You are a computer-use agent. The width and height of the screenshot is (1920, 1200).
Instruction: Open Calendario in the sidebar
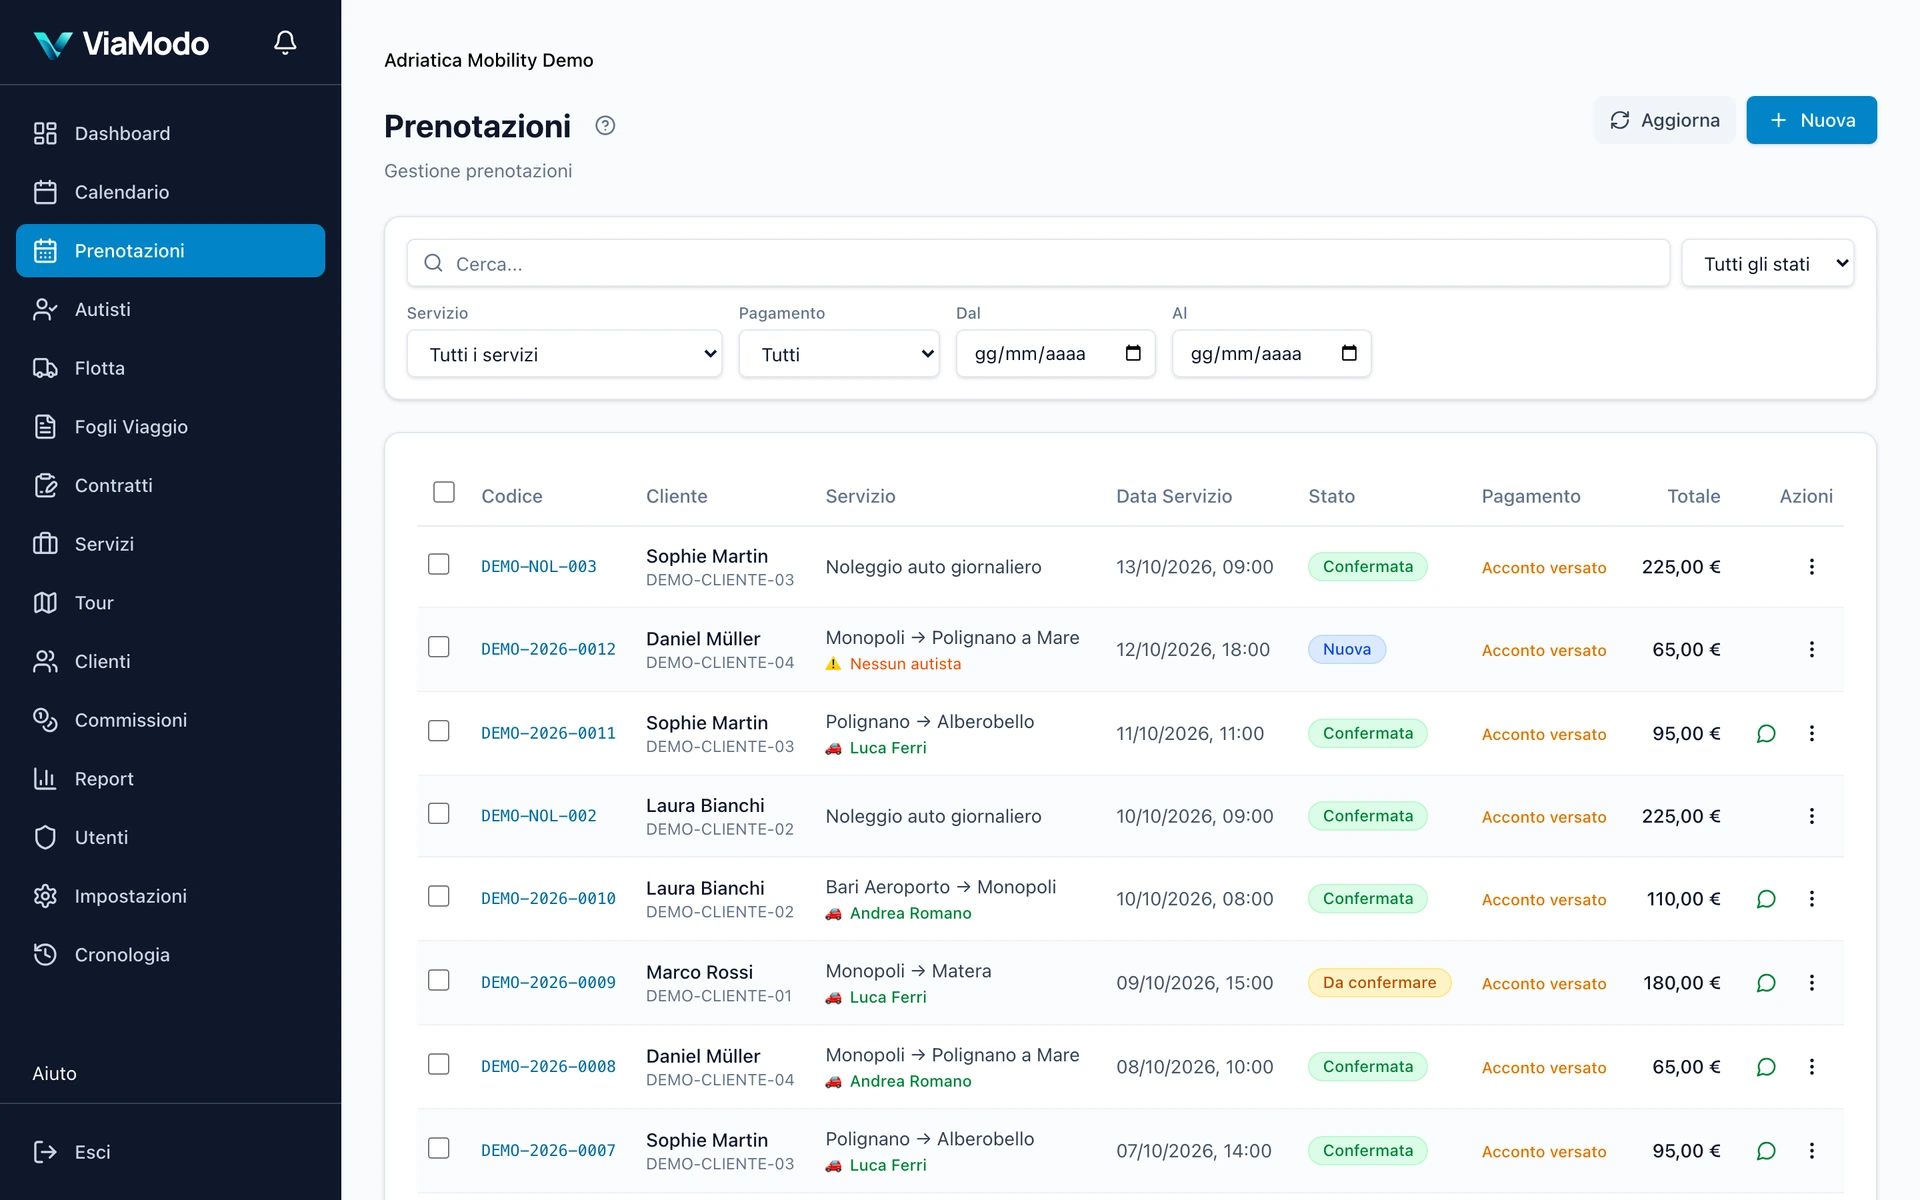coord(170,192)
